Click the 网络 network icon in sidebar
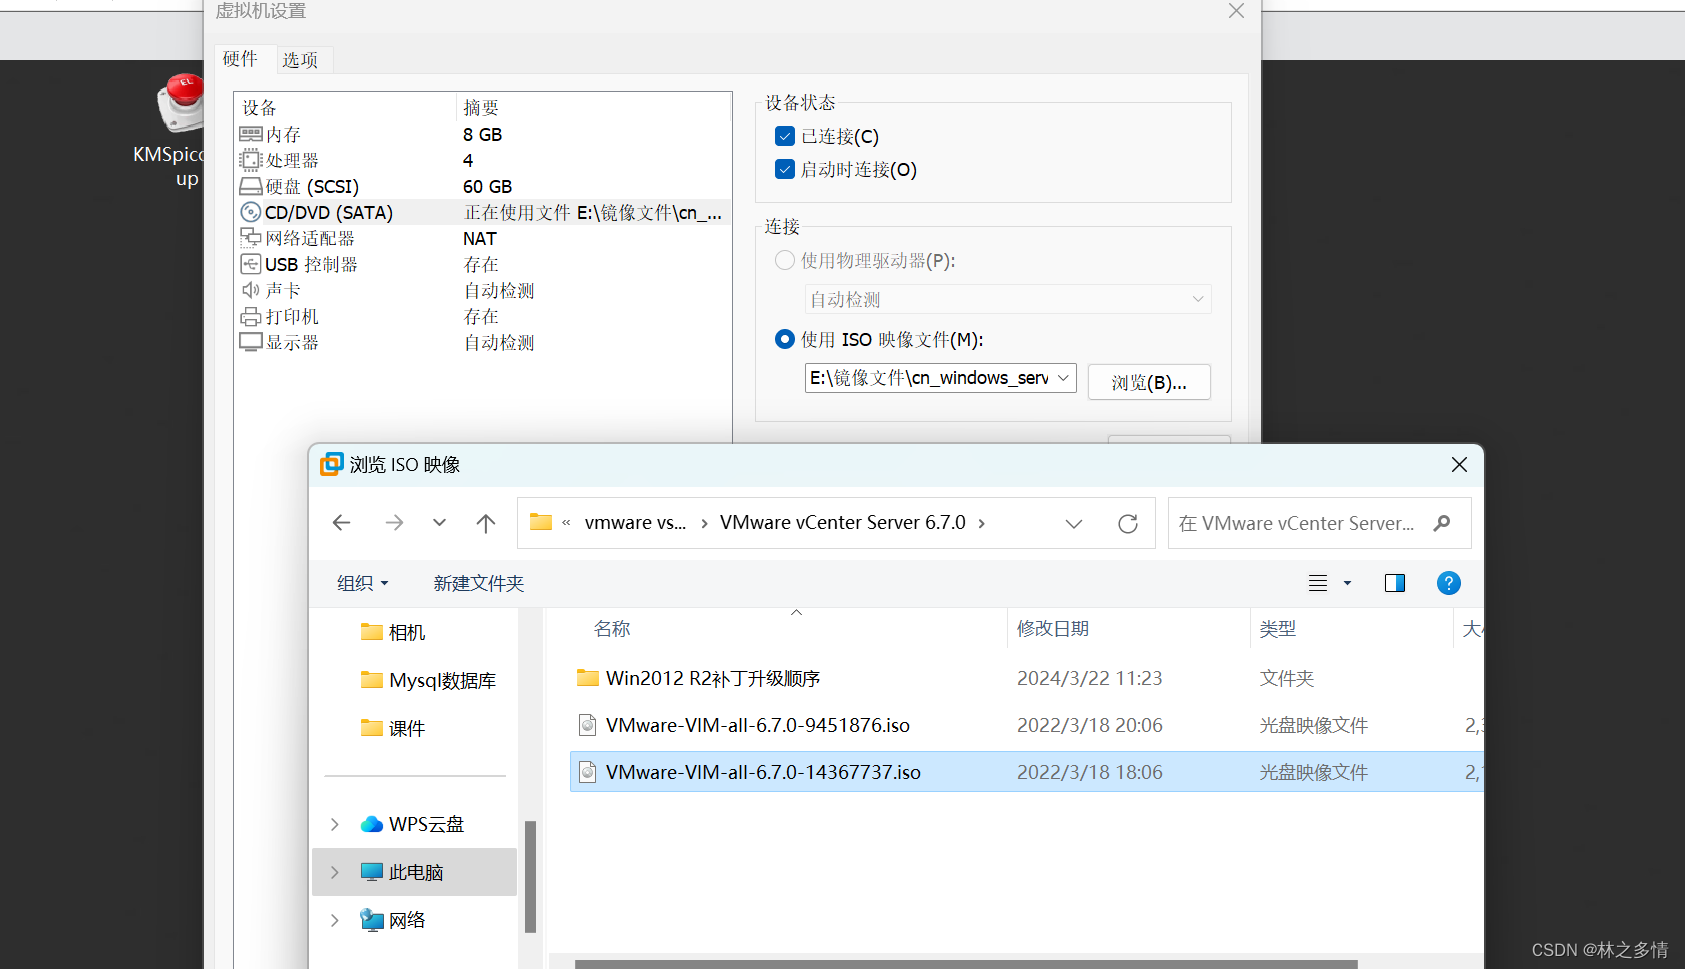This screenshot has width=1685, height=969. click(372, 920)
